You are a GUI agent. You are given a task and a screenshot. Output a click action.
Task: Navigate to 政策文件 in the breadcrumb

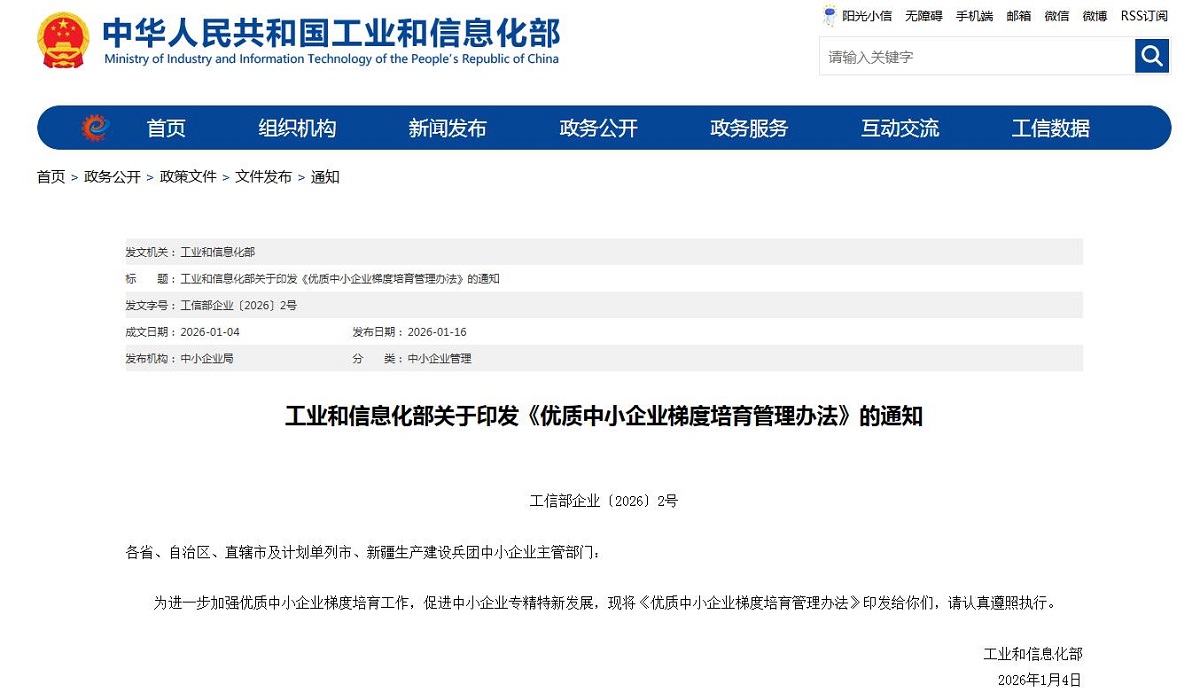pyautogui.click(x=189, y=177)
